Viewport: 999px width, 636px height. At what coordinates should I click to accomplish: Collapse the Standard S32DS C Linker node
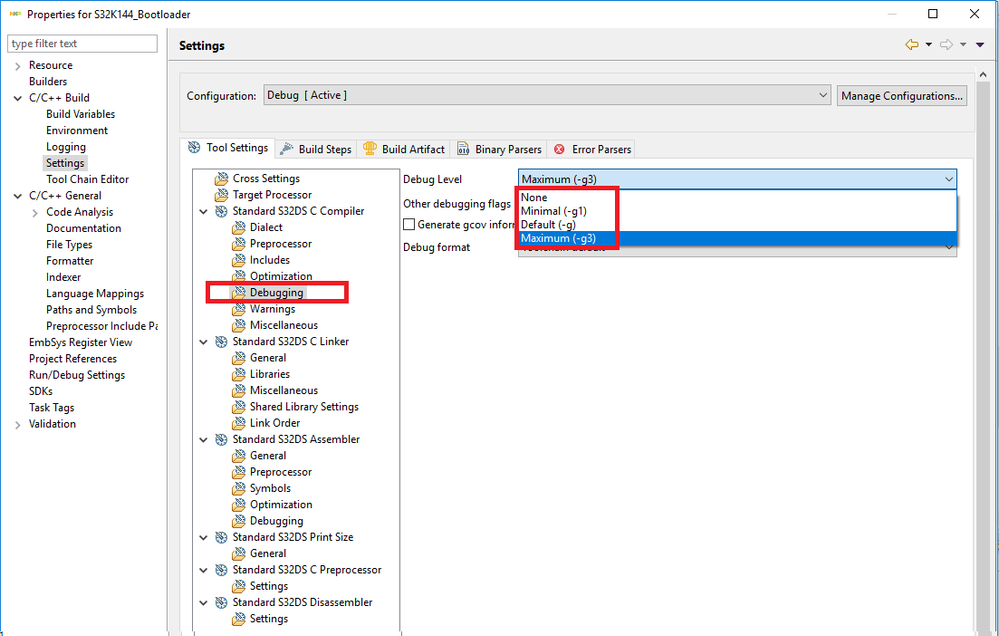click(x=203, y=342)
